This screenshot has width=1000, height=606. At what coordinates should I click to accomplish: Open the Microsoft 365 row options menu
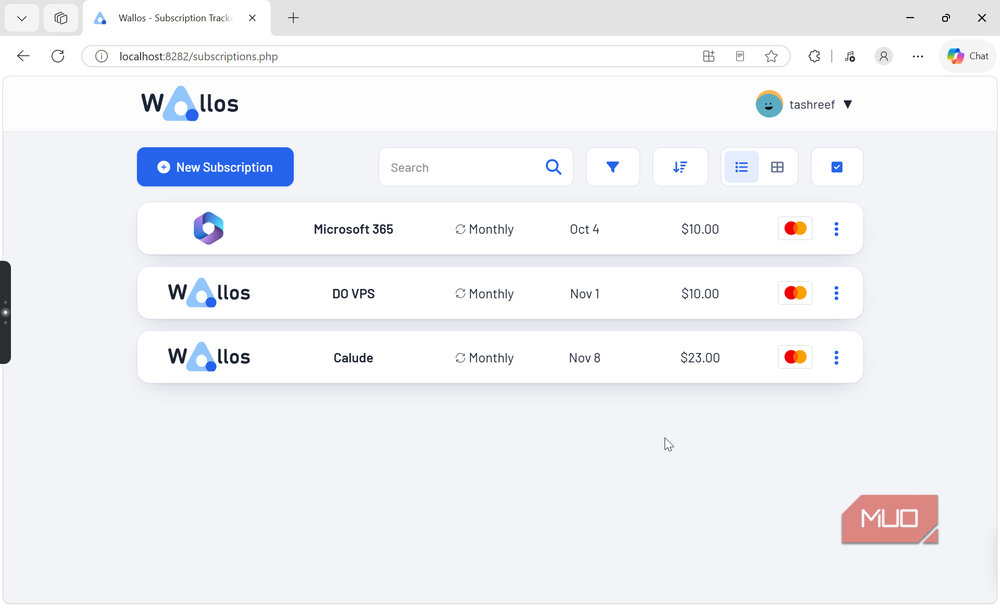[836, 229]
